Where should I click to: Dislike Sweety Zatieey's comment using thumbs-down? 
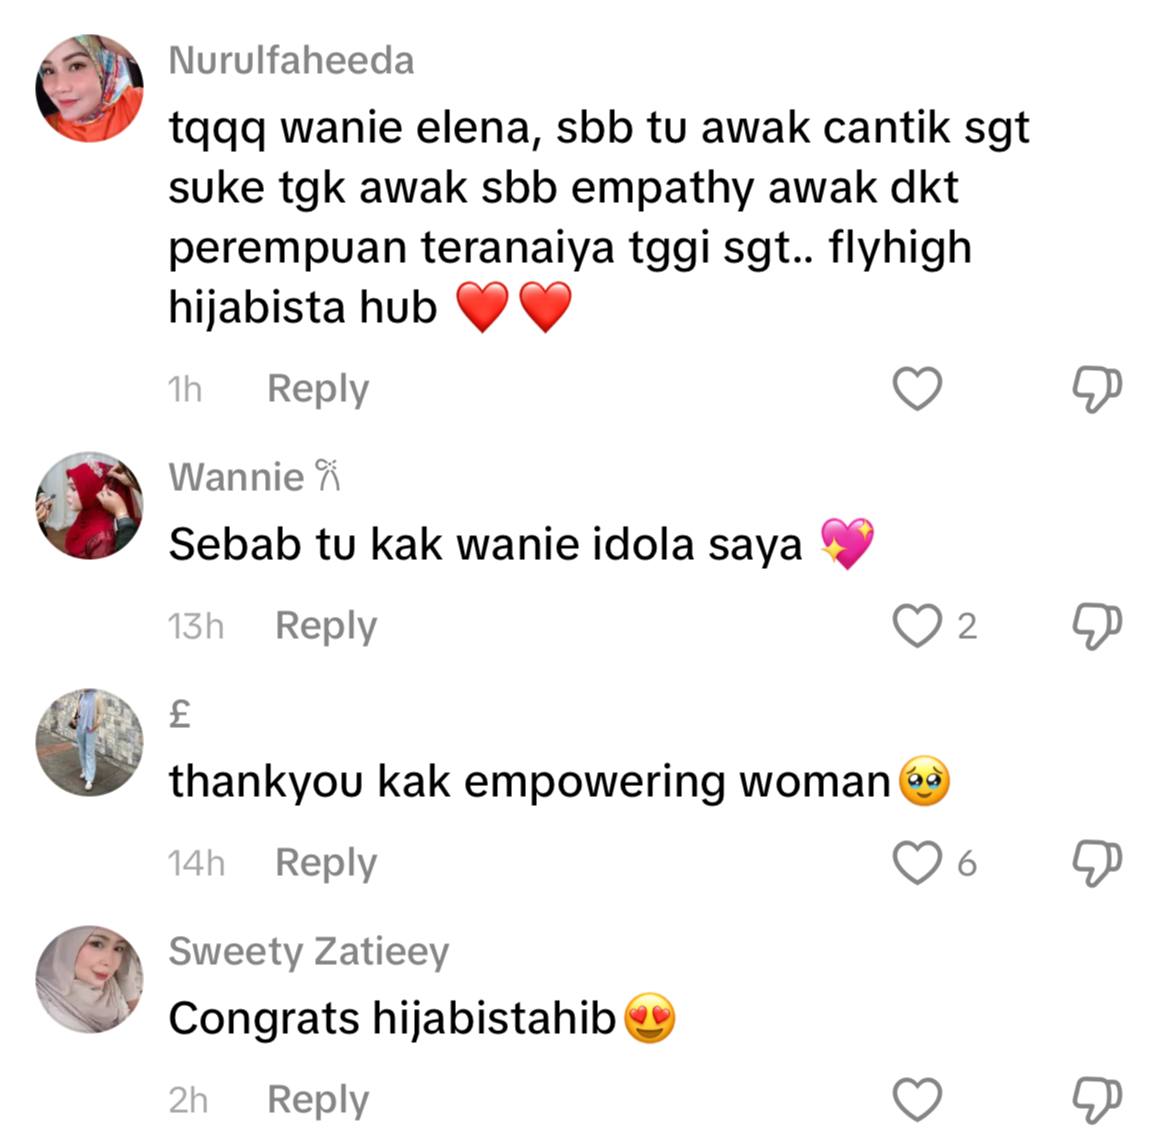[1097, 1101]
